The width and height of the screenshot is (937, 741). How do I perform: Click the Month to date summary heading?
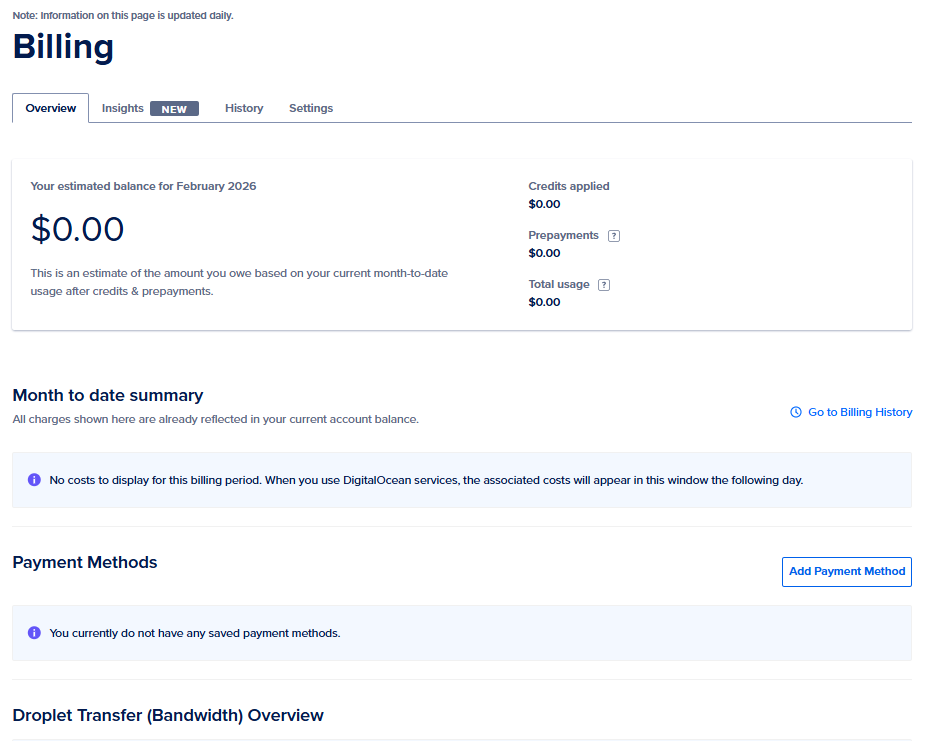[108, 395]
